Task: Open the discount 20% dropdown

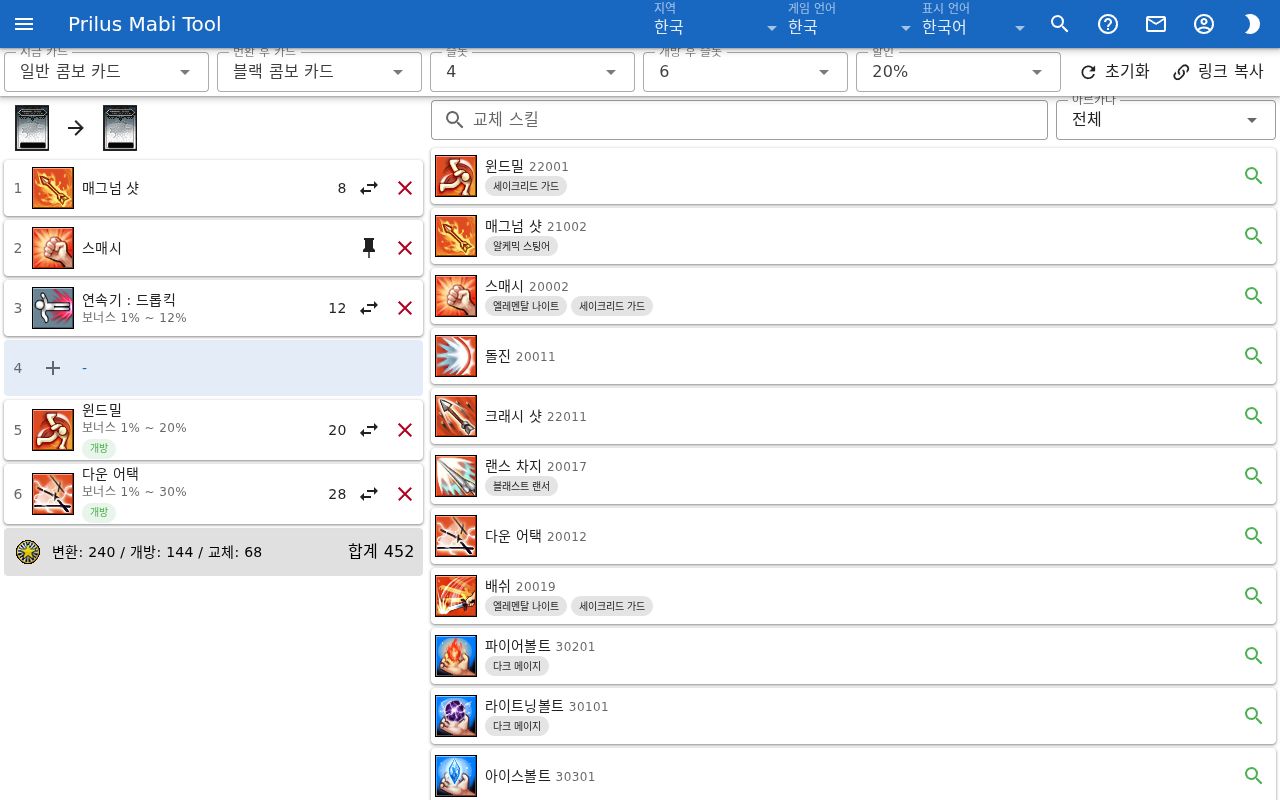Action: pos(958,72)
